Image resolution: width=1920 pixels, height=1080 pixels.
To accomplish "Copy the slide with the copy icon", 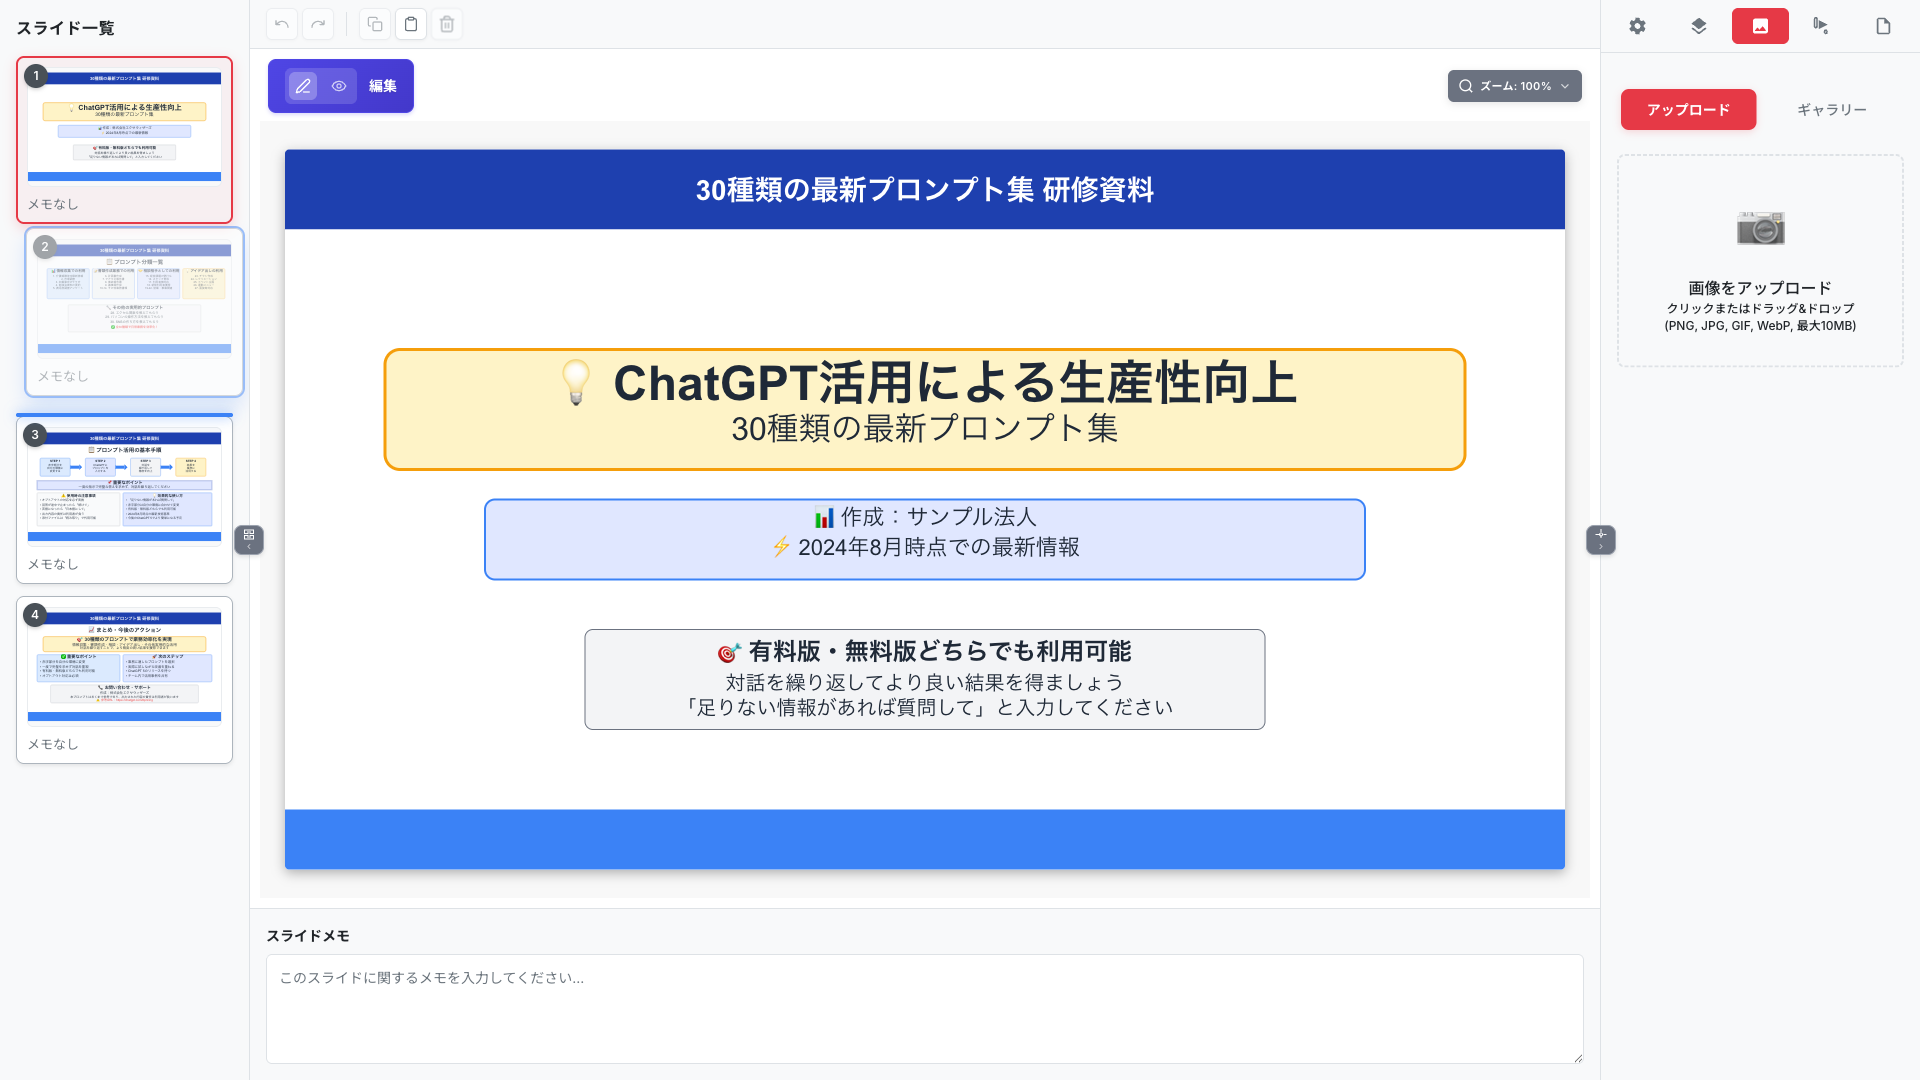I will 375,24.
